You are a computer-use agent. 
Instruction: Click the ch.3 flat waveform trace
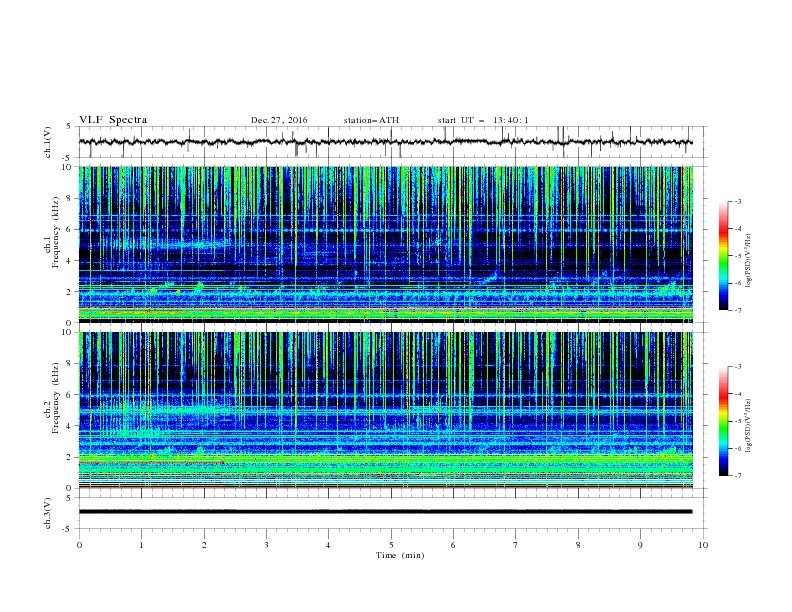click(386, 512)
